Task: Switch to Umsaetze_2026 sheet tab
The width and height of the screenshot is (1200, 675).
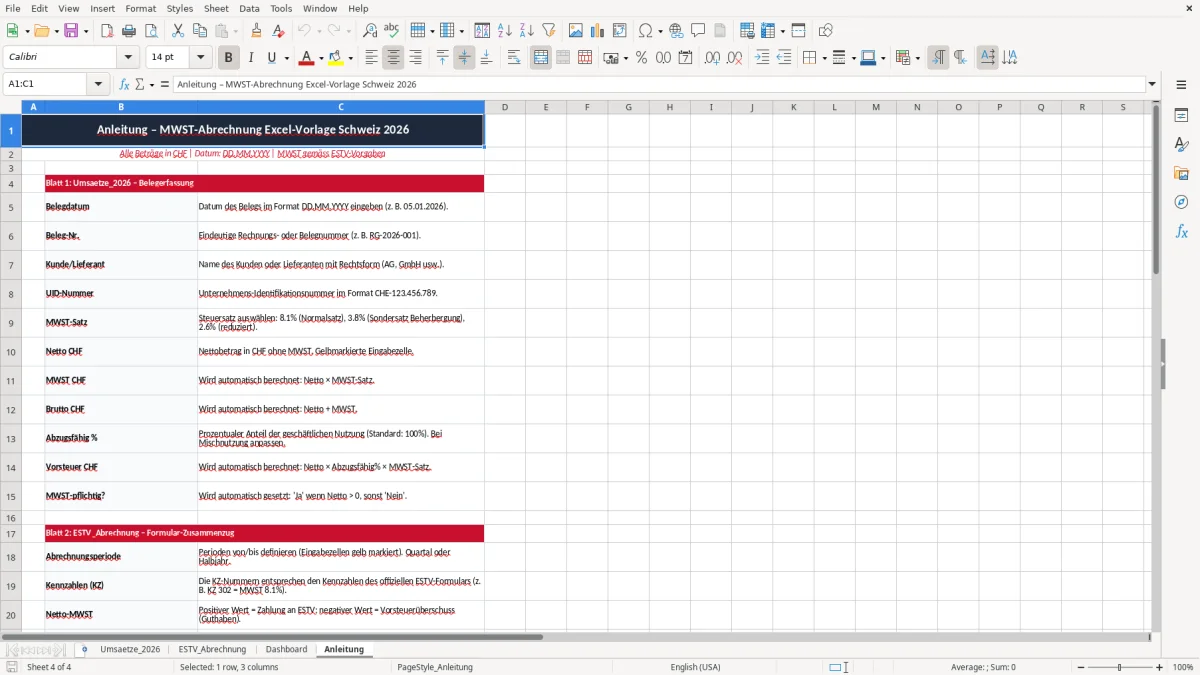Action: 130,649
